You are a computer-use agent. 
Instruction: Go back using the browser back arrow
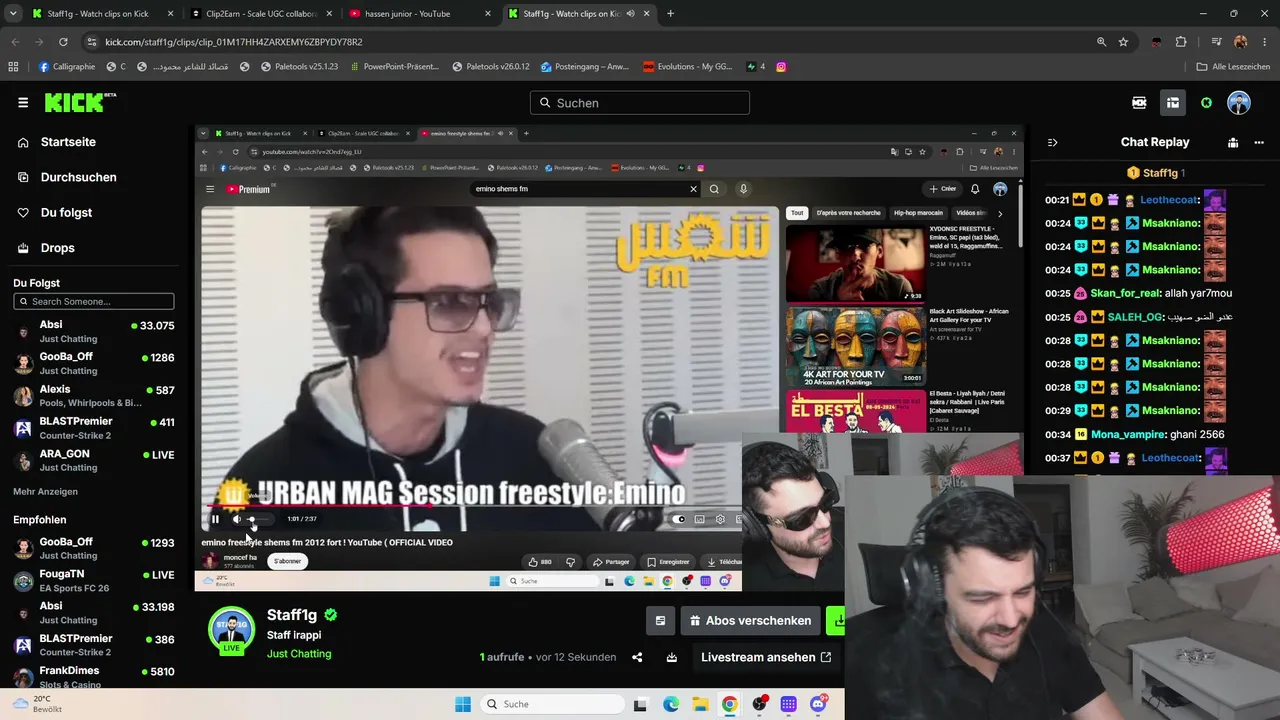click(15, 42)
